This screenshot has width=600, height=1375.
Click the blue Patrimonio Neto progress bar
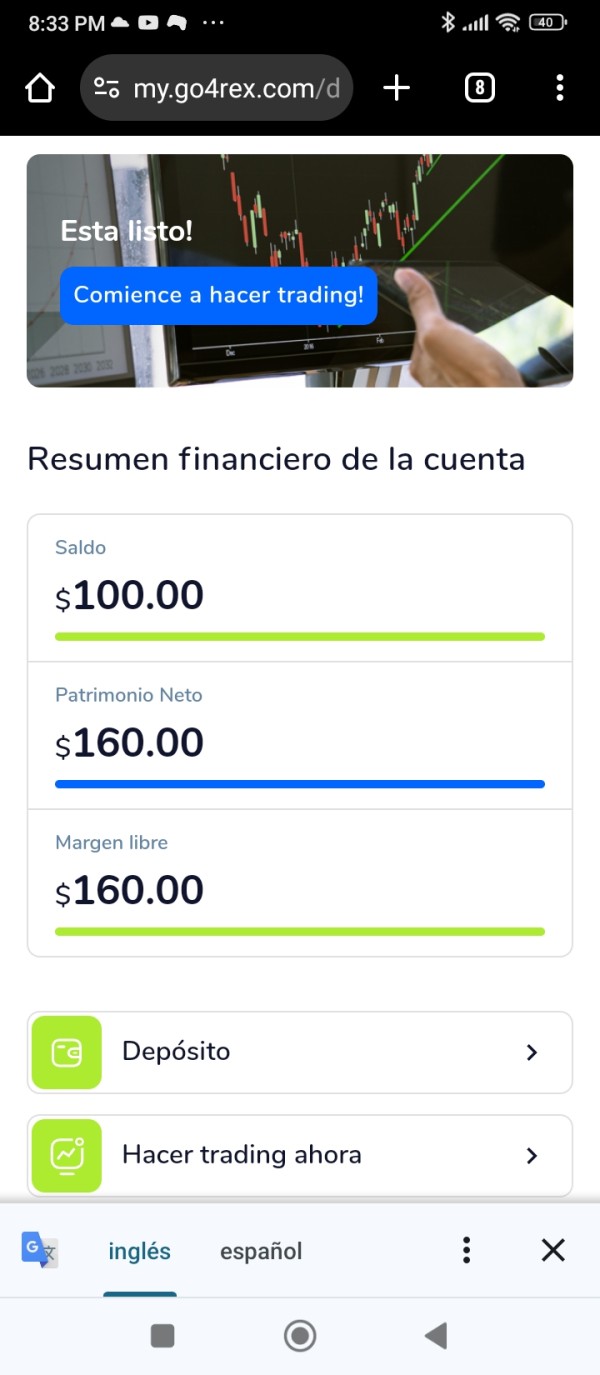300,784
